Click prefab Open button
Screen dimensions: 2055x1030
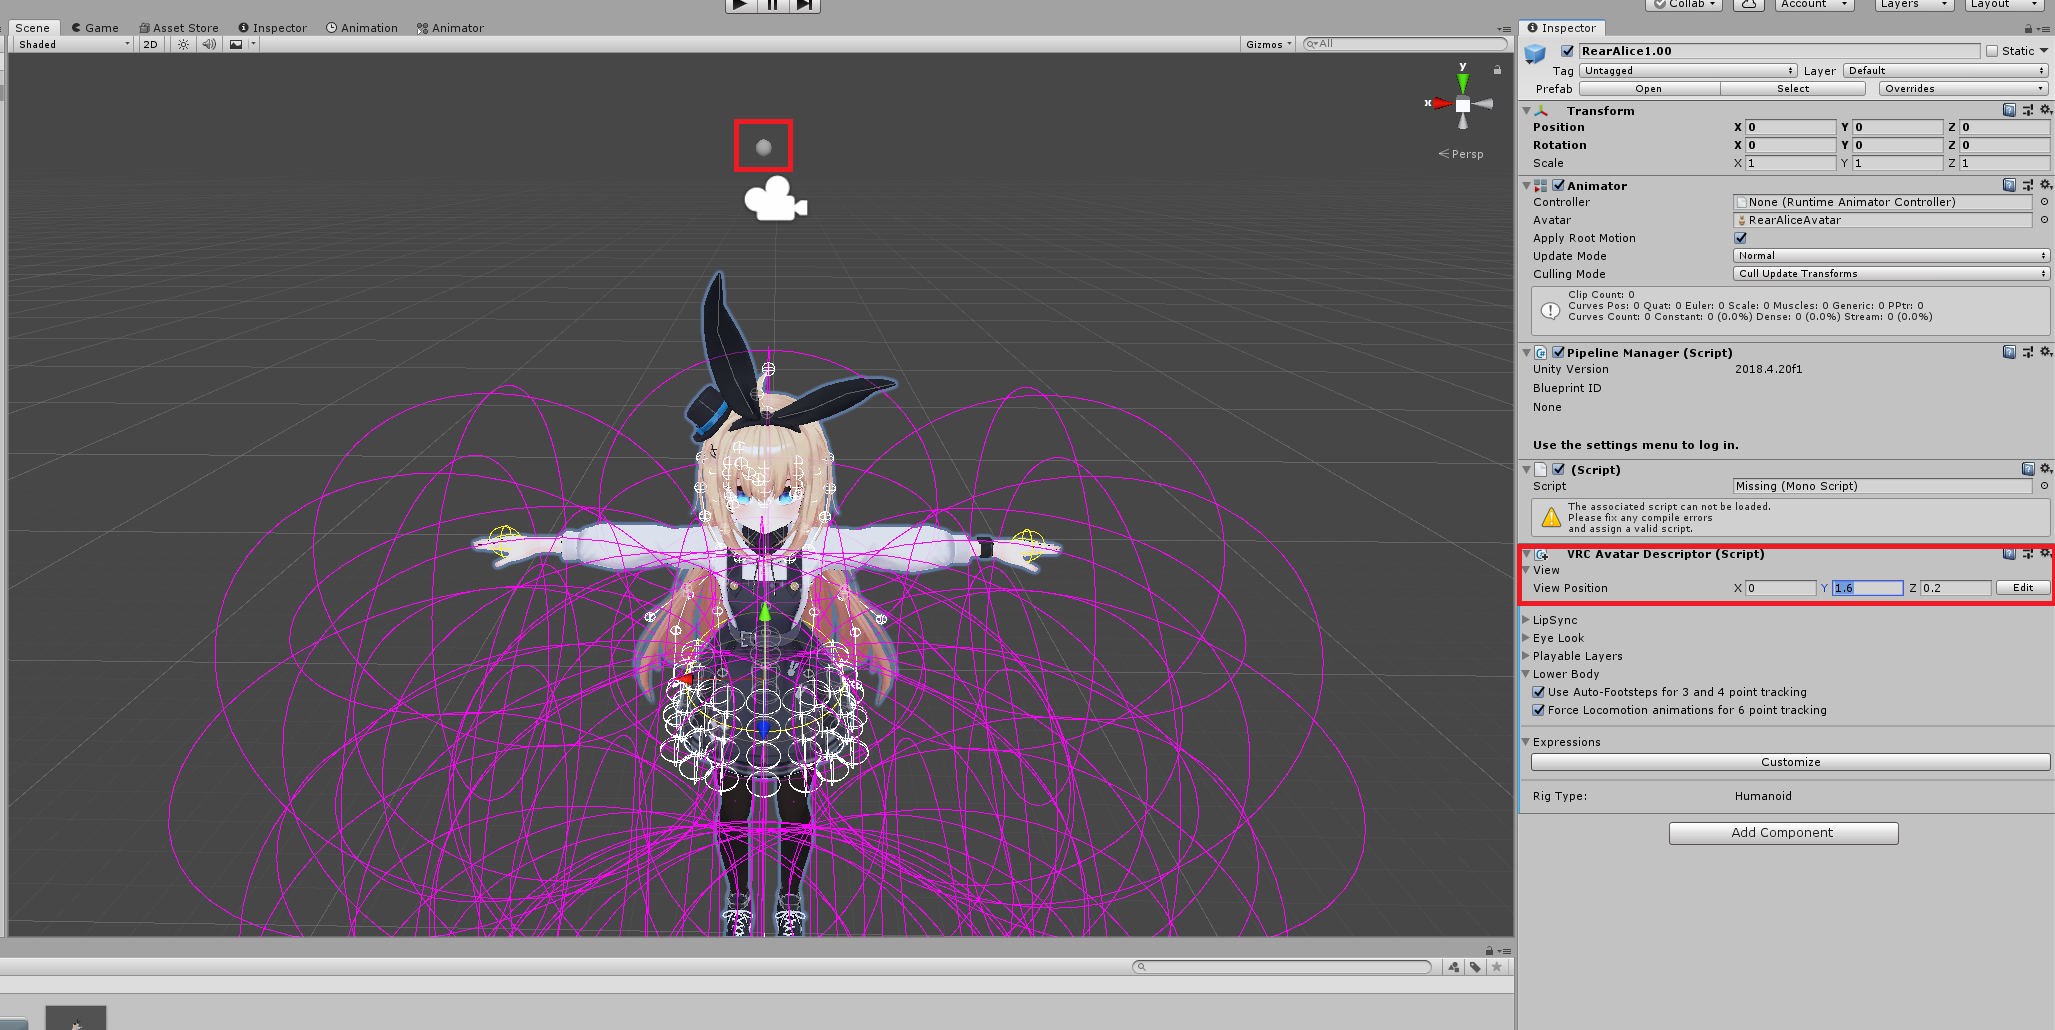click(x=1649, y=89)
